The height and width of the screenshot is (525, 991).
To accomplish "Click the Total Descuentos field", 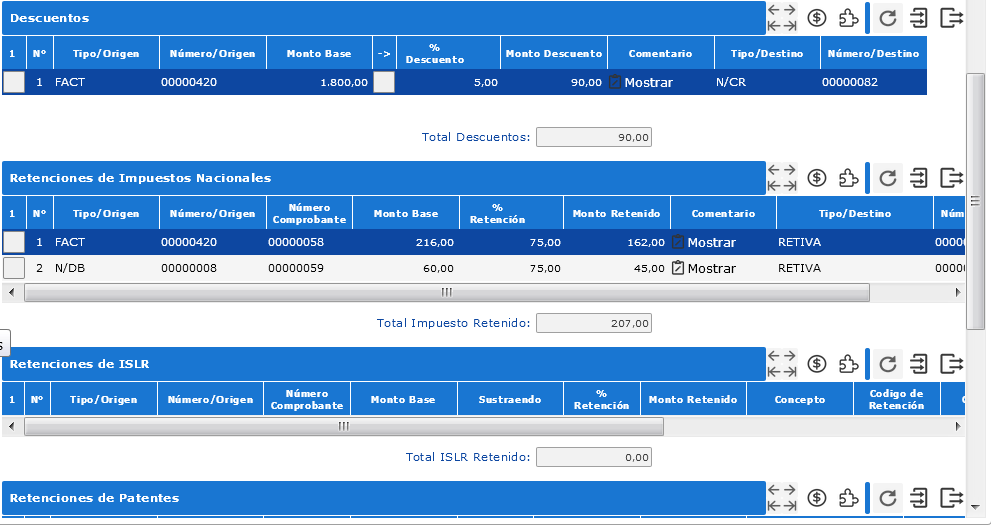I will click(594, 137).
